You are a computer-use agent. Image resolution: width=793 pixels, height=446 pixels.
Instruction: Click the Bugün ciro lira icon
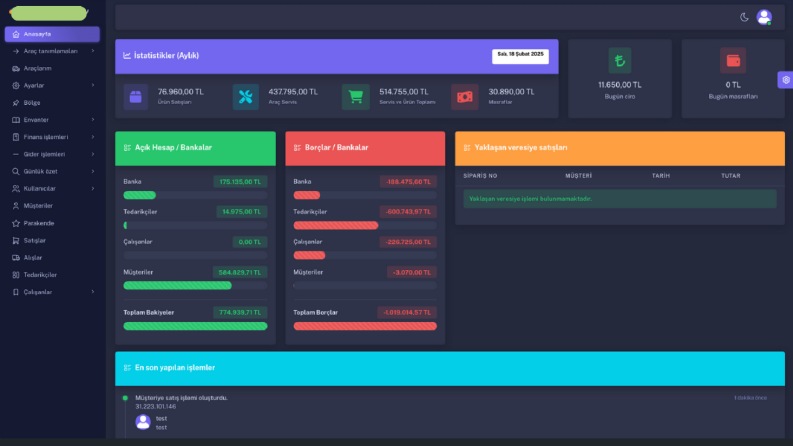click(x=620, y=61)
